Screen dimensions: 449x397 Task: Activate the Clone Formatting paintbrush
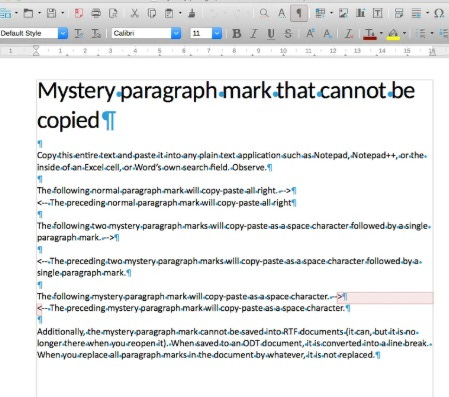point(192,13)
